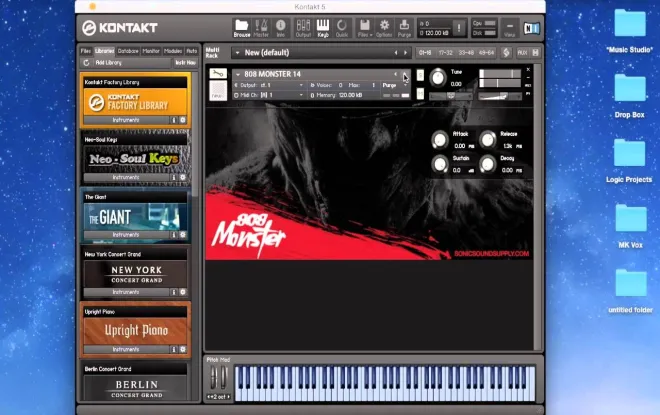Toggle the Keyb on-screen keyboard
Screen dimensions: 660x415
coord(323,28)
